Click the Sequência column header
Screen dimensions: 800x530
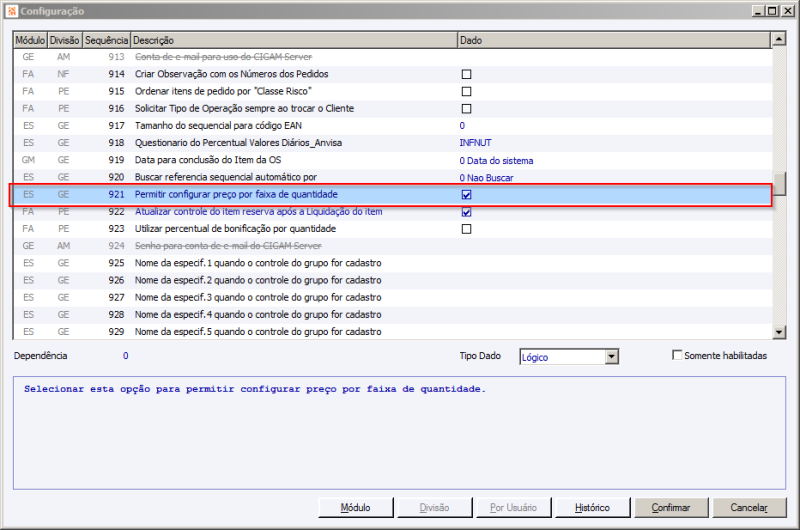coord(107,40)
